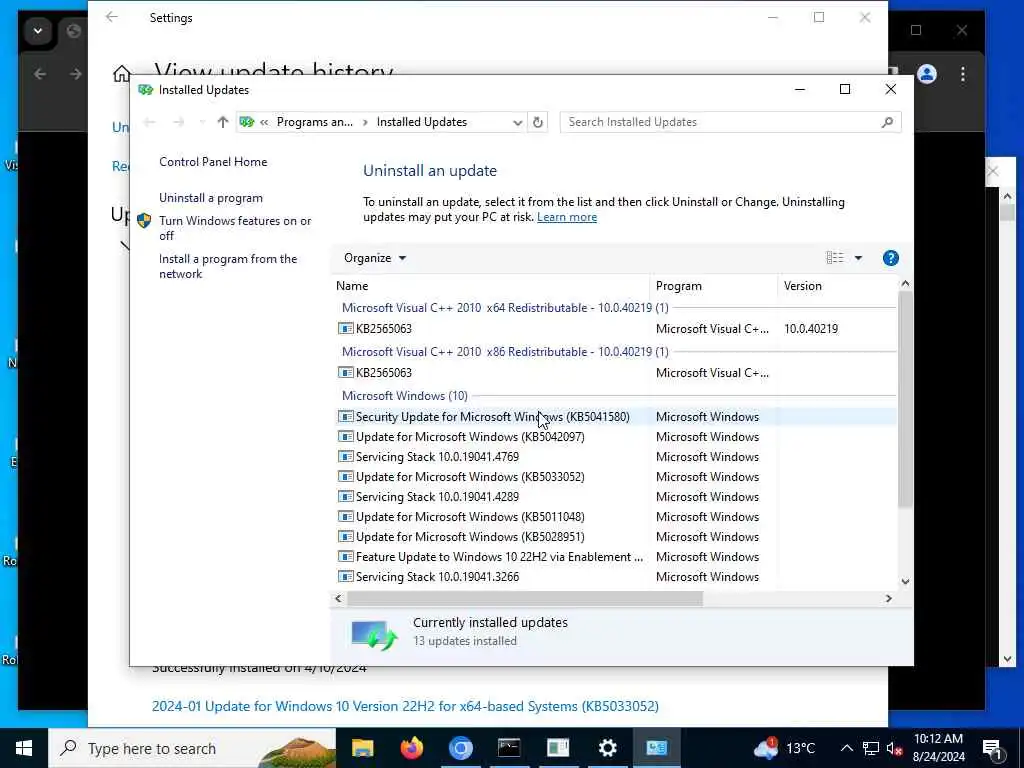
Task: Open Settings gear in taskbar
Action: tap(607, 748)
